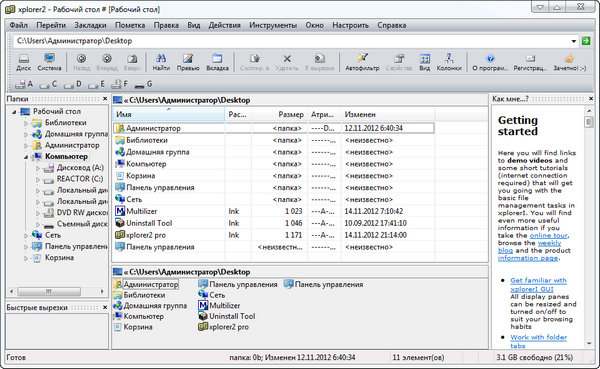Click the address path input field
Screen dimensions: 600x369
click(x=292, y=41)
